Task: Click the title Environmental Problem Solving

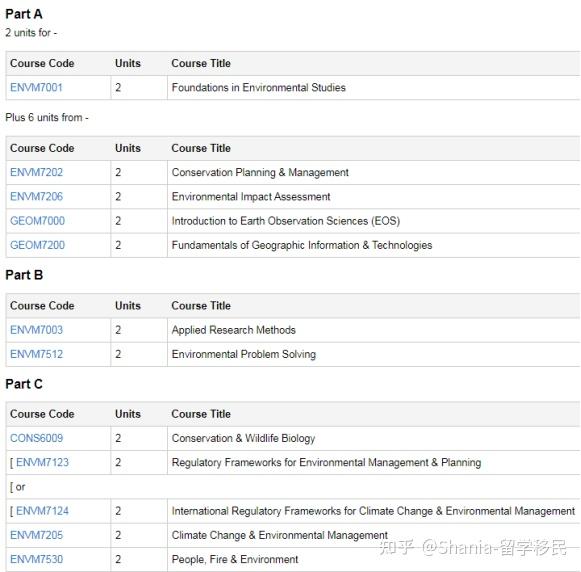Action: [243, 355]
